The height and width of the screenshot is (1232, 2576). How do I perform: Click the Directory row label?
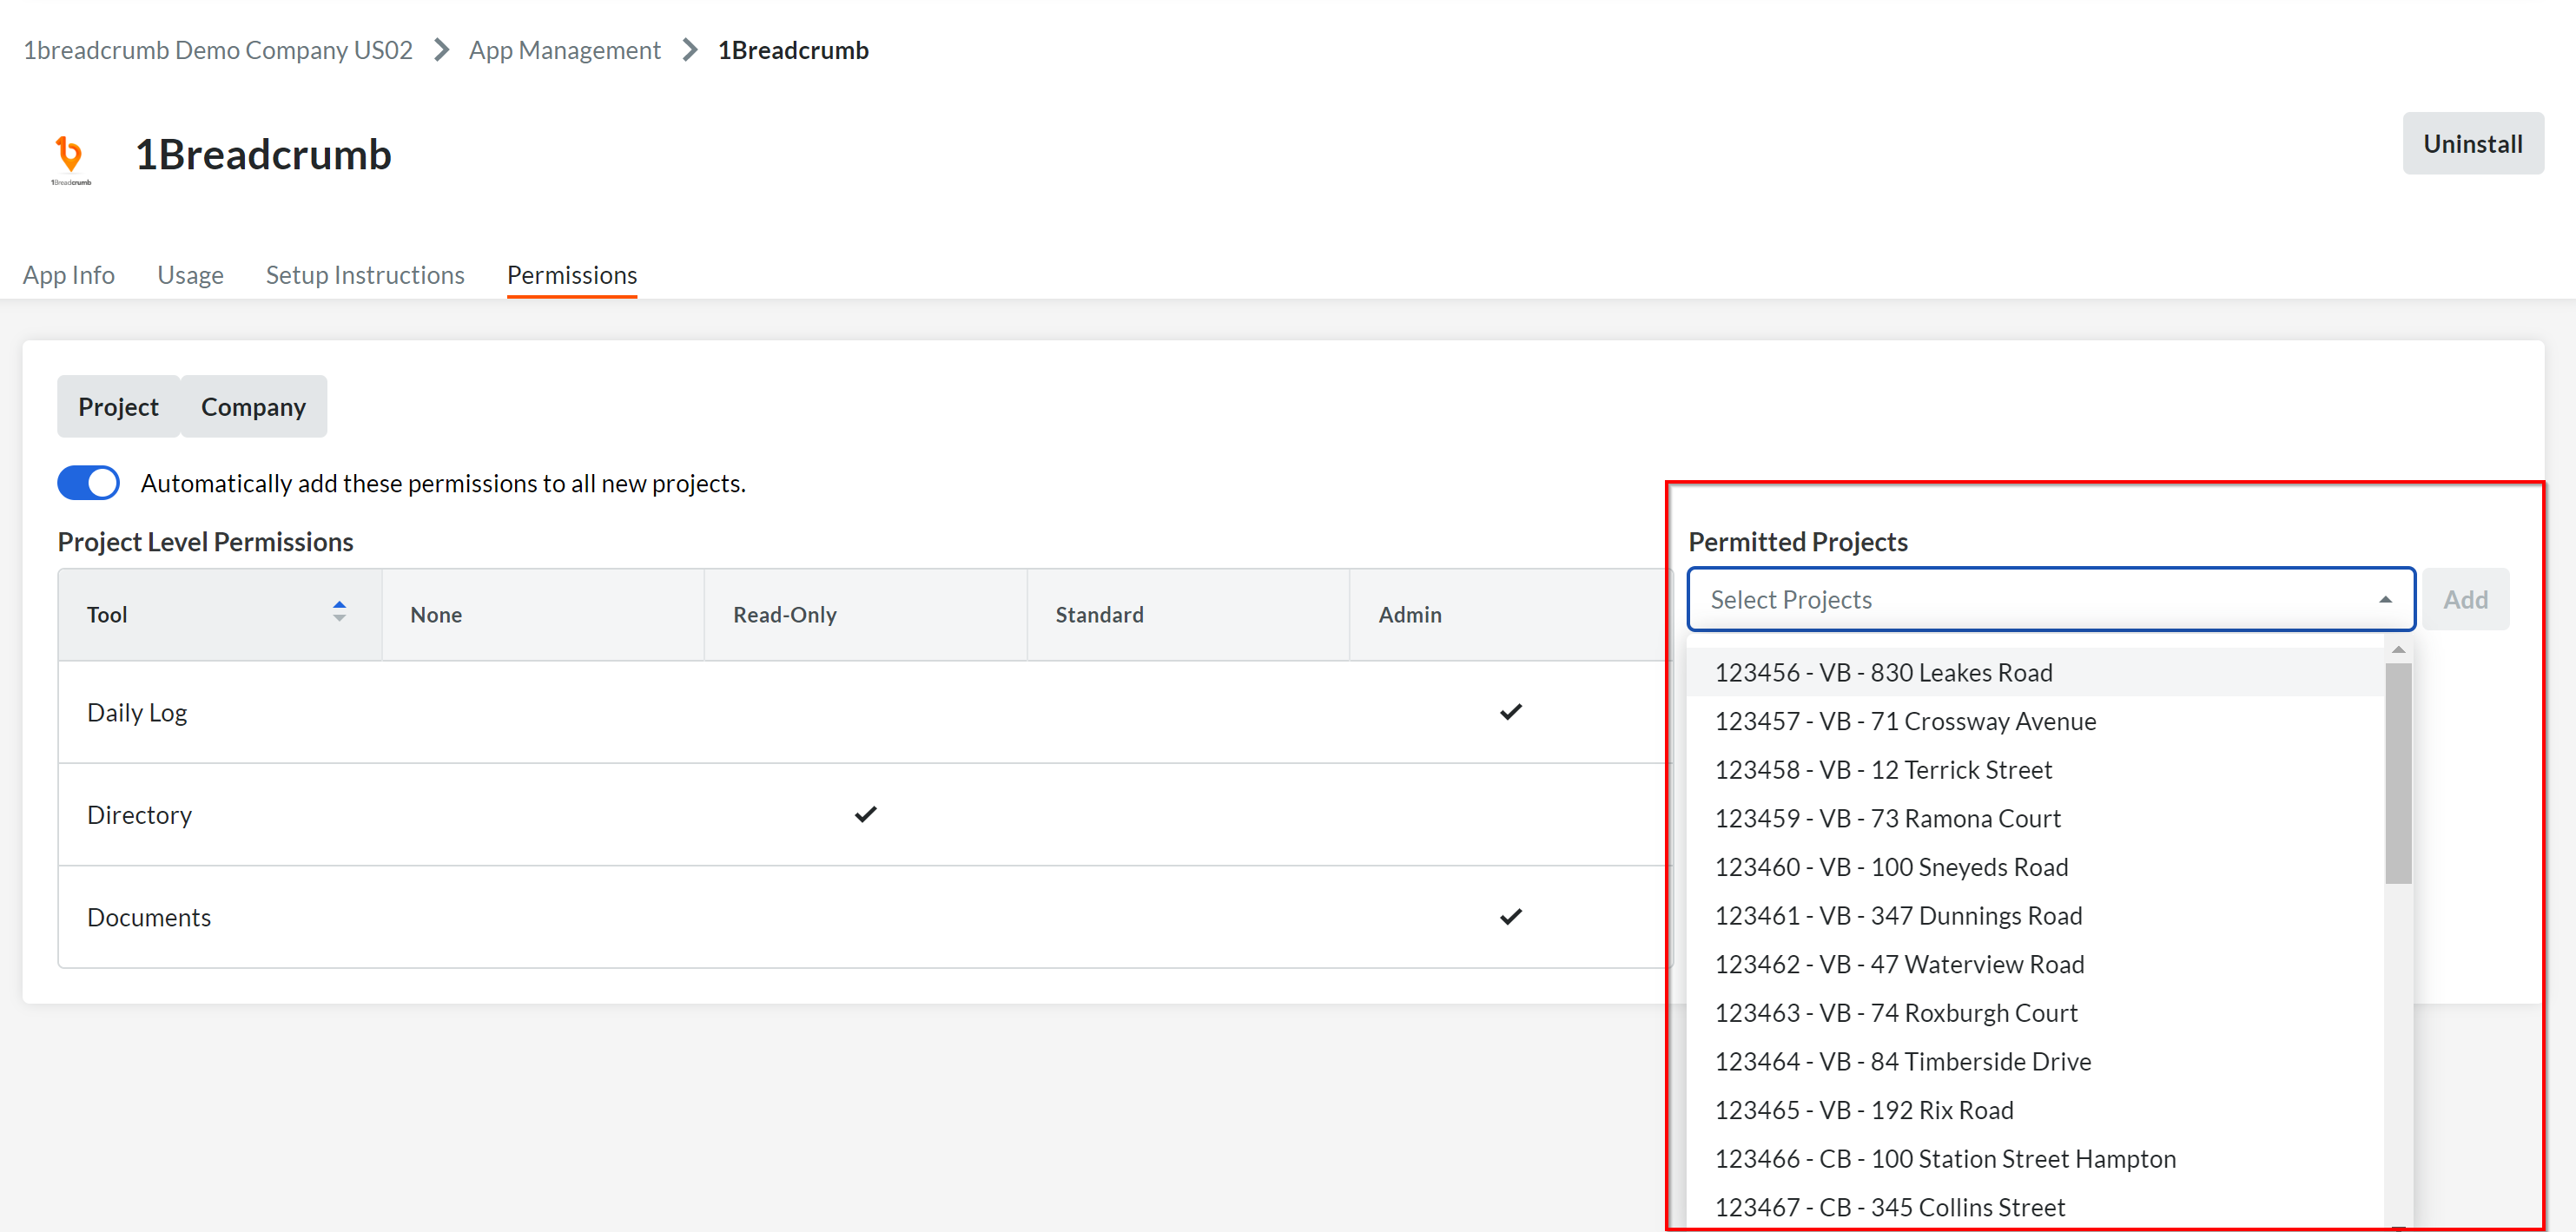(139, 815)
